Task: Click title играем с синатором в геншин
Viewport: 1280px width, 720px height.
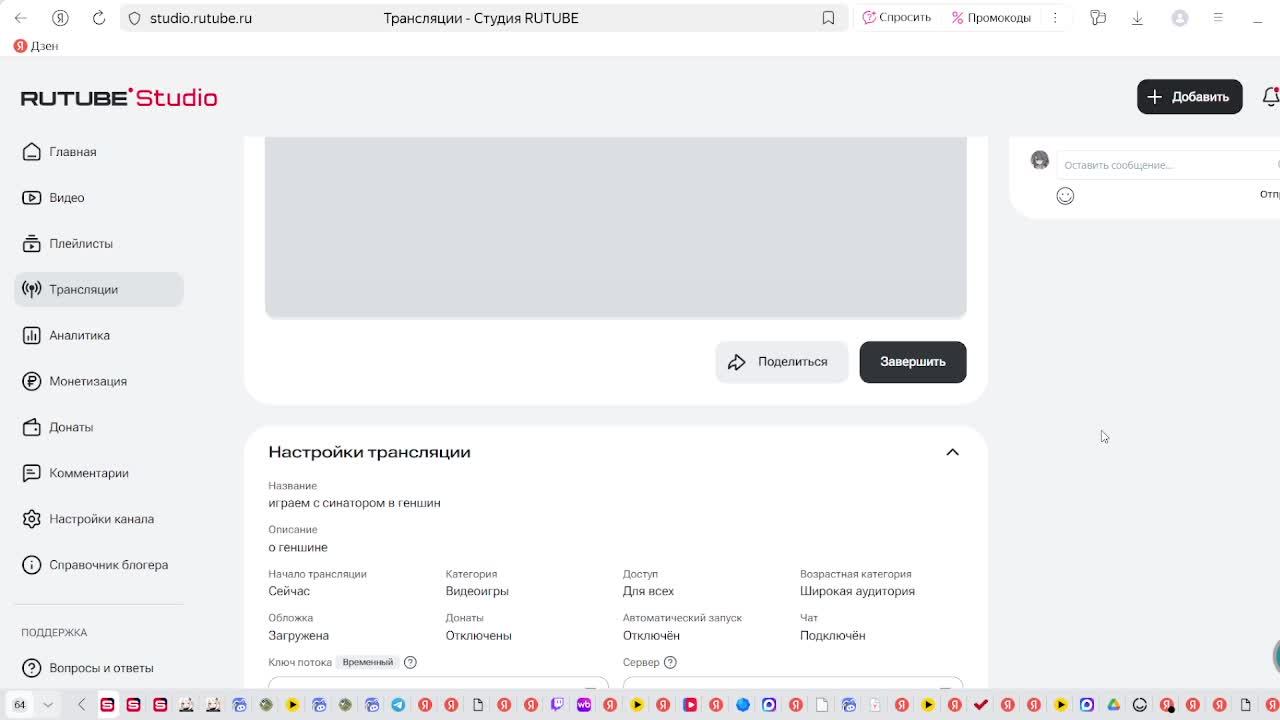Action: [354, 503]
